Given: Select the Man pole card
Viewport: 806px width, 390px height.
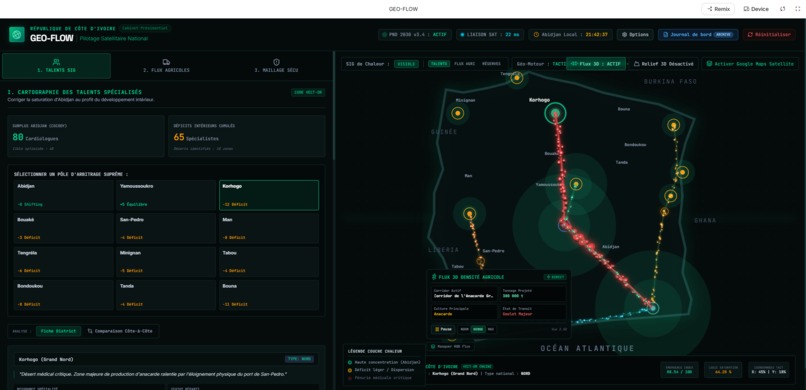Looking at the screenshot, I should click(x=269, y=228).
